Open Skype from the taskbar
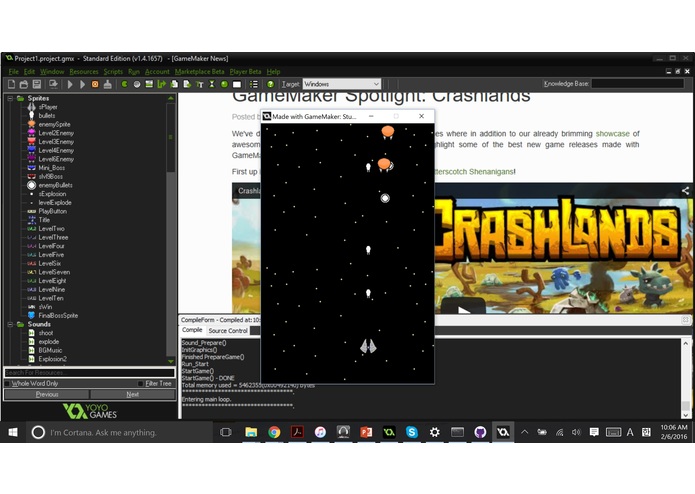The image size is (695, 494). coord(412,432)
